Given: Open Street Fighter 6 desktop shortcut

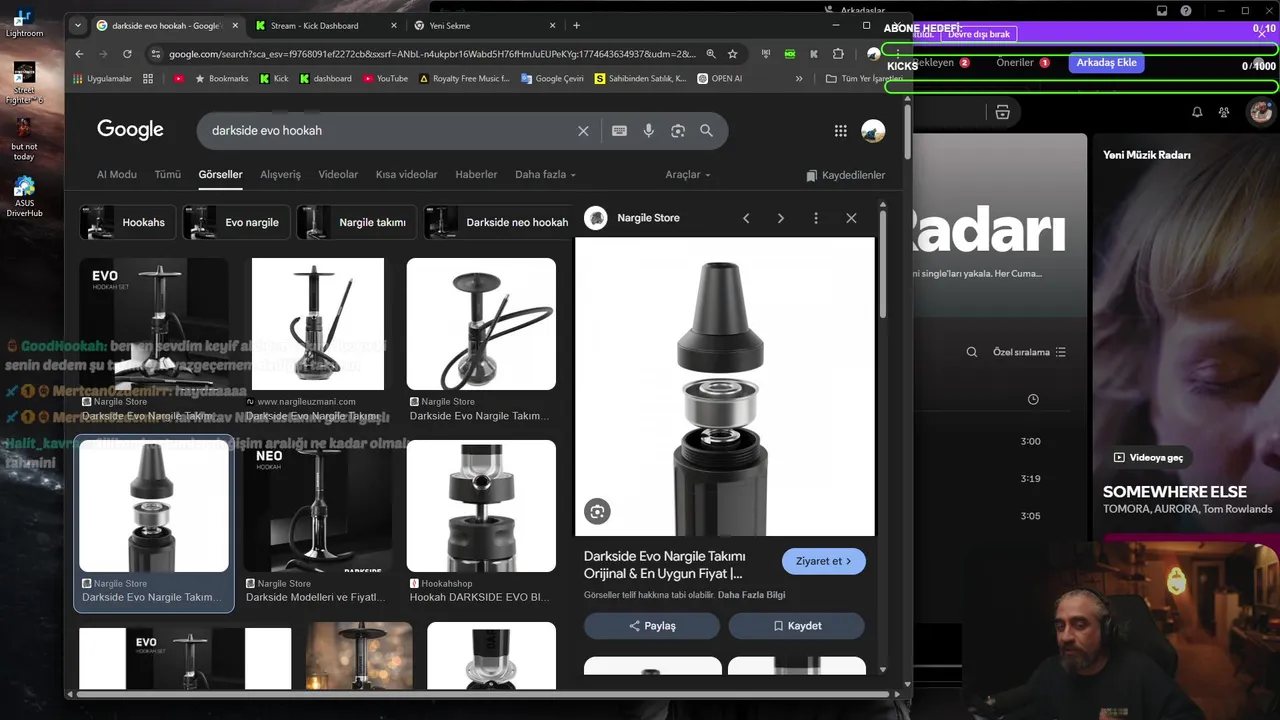Looking at the screenshot, I should coord(23,83).
